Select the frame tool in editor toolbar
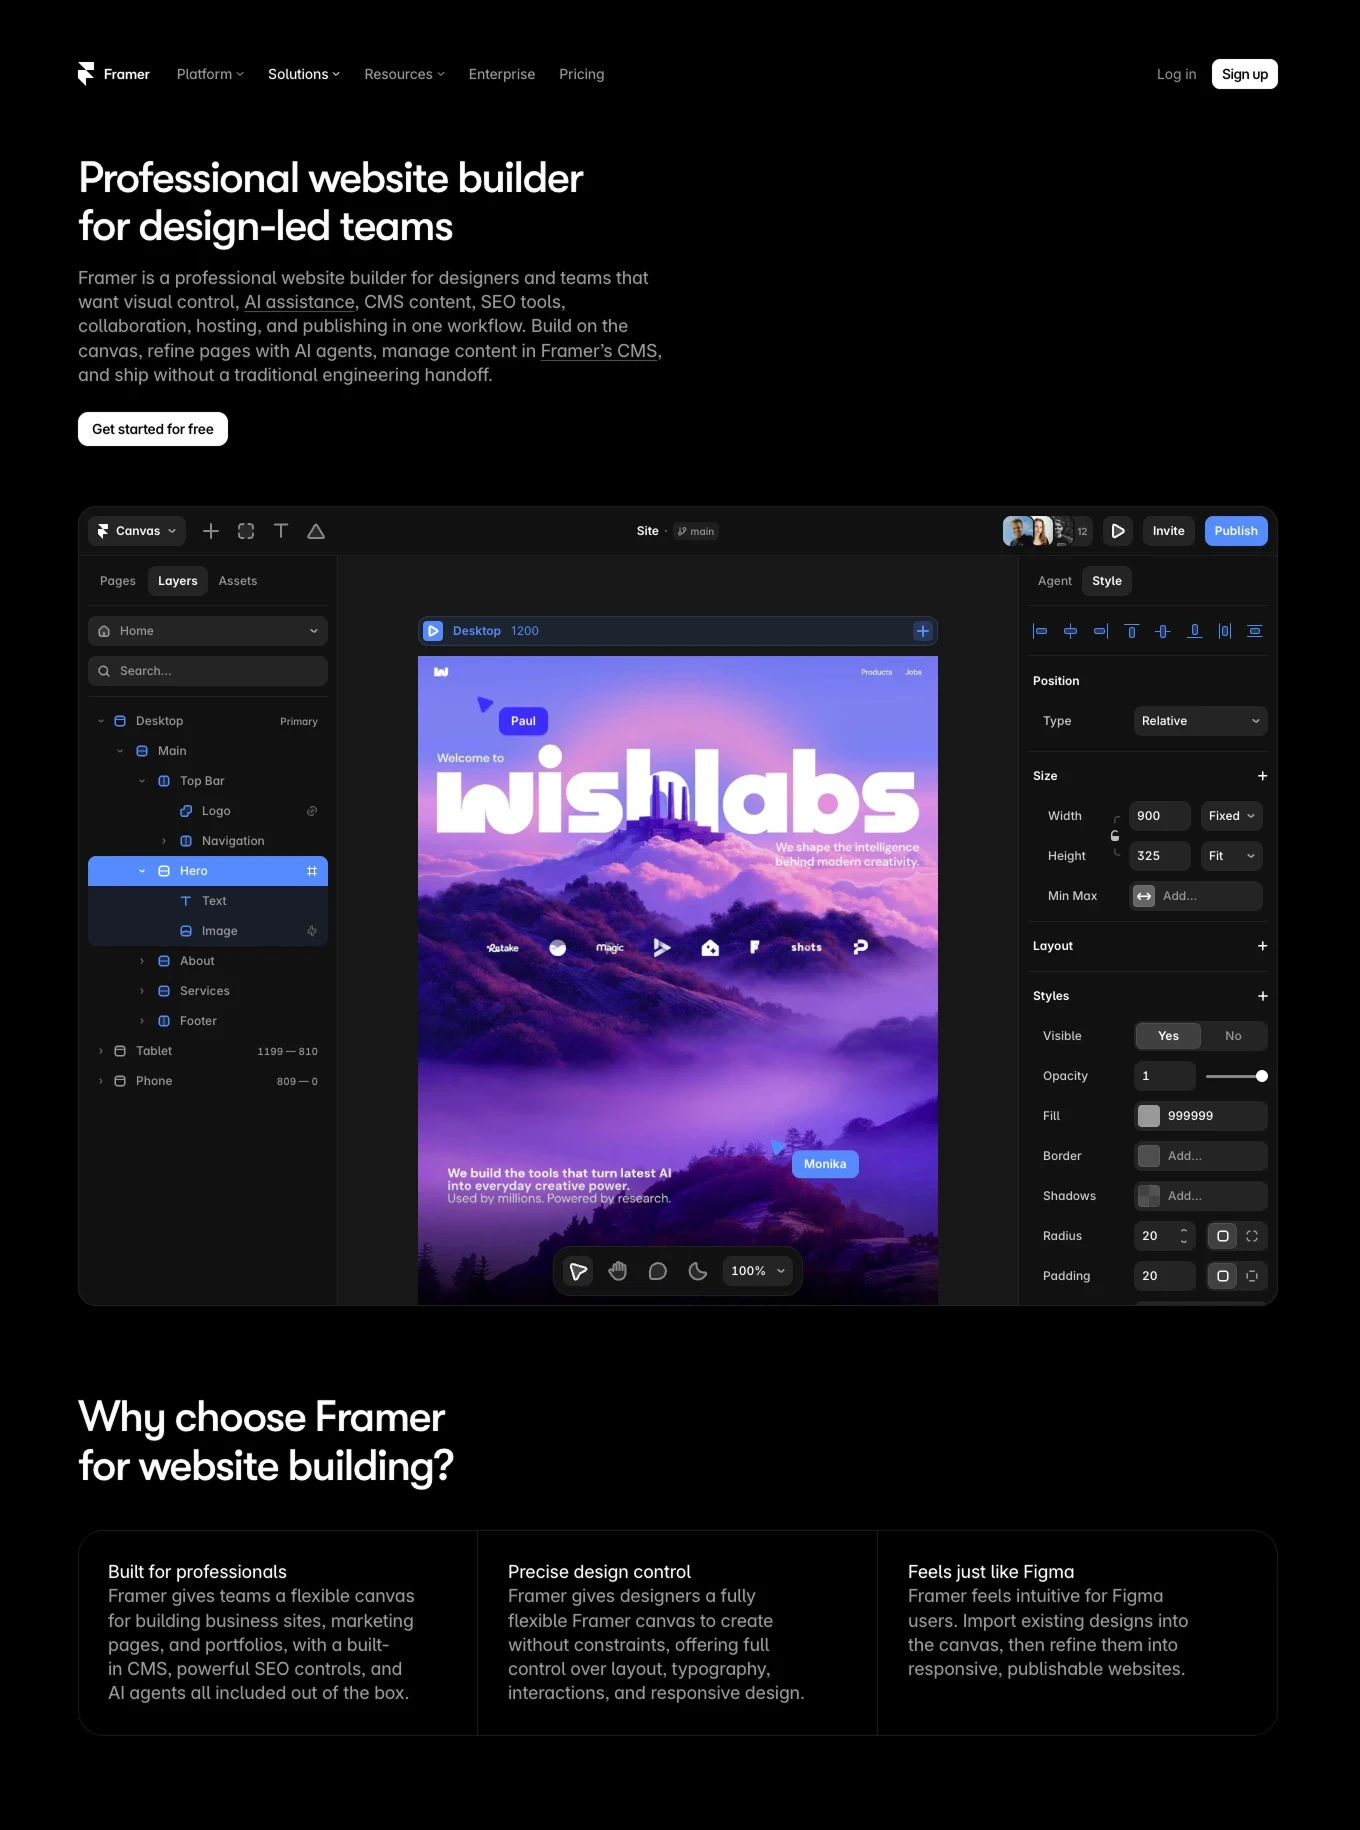Screen dimensions: 1360x1830 246,531
